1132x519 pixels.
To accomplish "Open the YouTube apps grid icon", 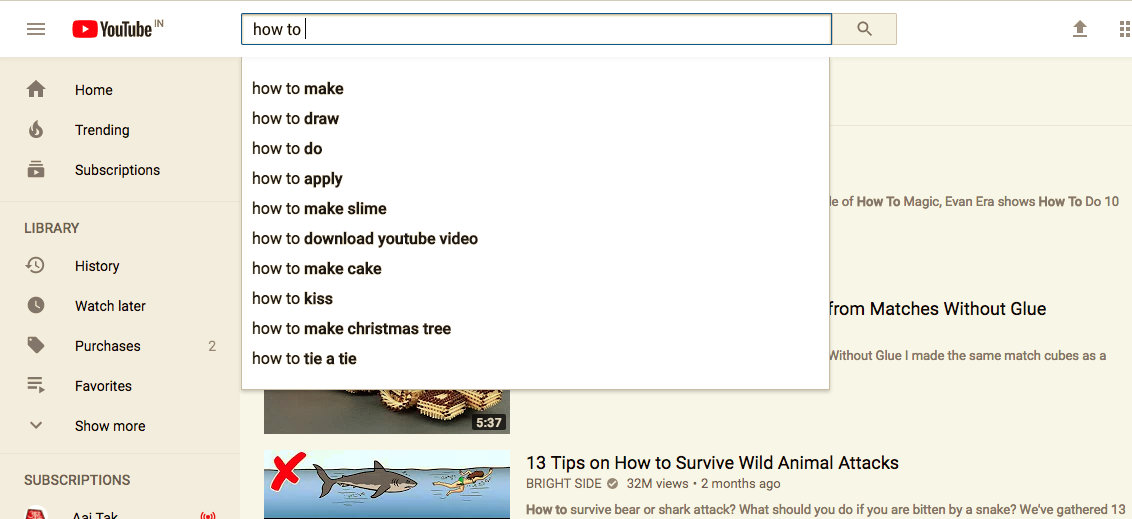I will 1124,29.
